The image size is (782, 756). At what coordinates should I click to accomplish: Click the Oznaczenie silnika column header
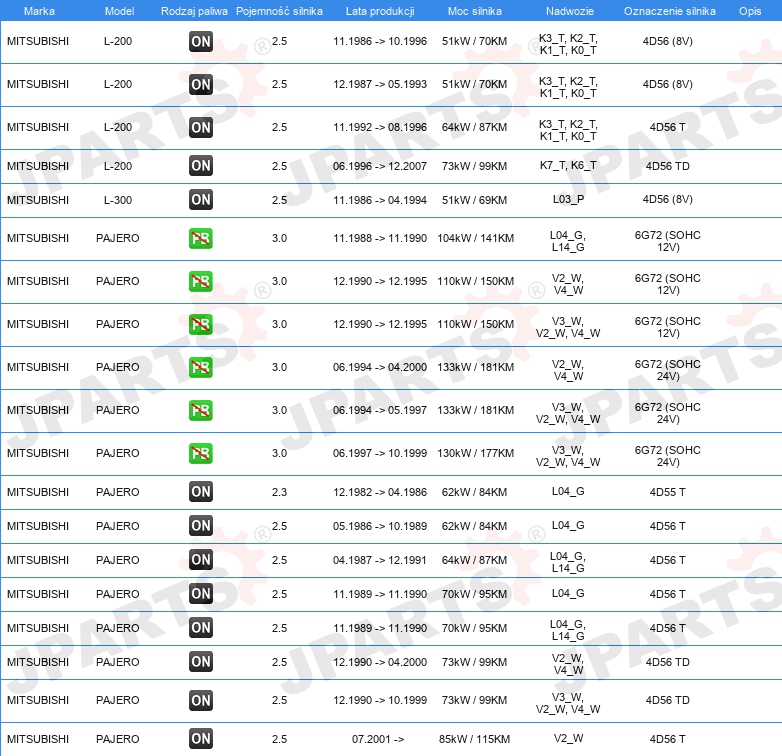[x=670, y=11]
